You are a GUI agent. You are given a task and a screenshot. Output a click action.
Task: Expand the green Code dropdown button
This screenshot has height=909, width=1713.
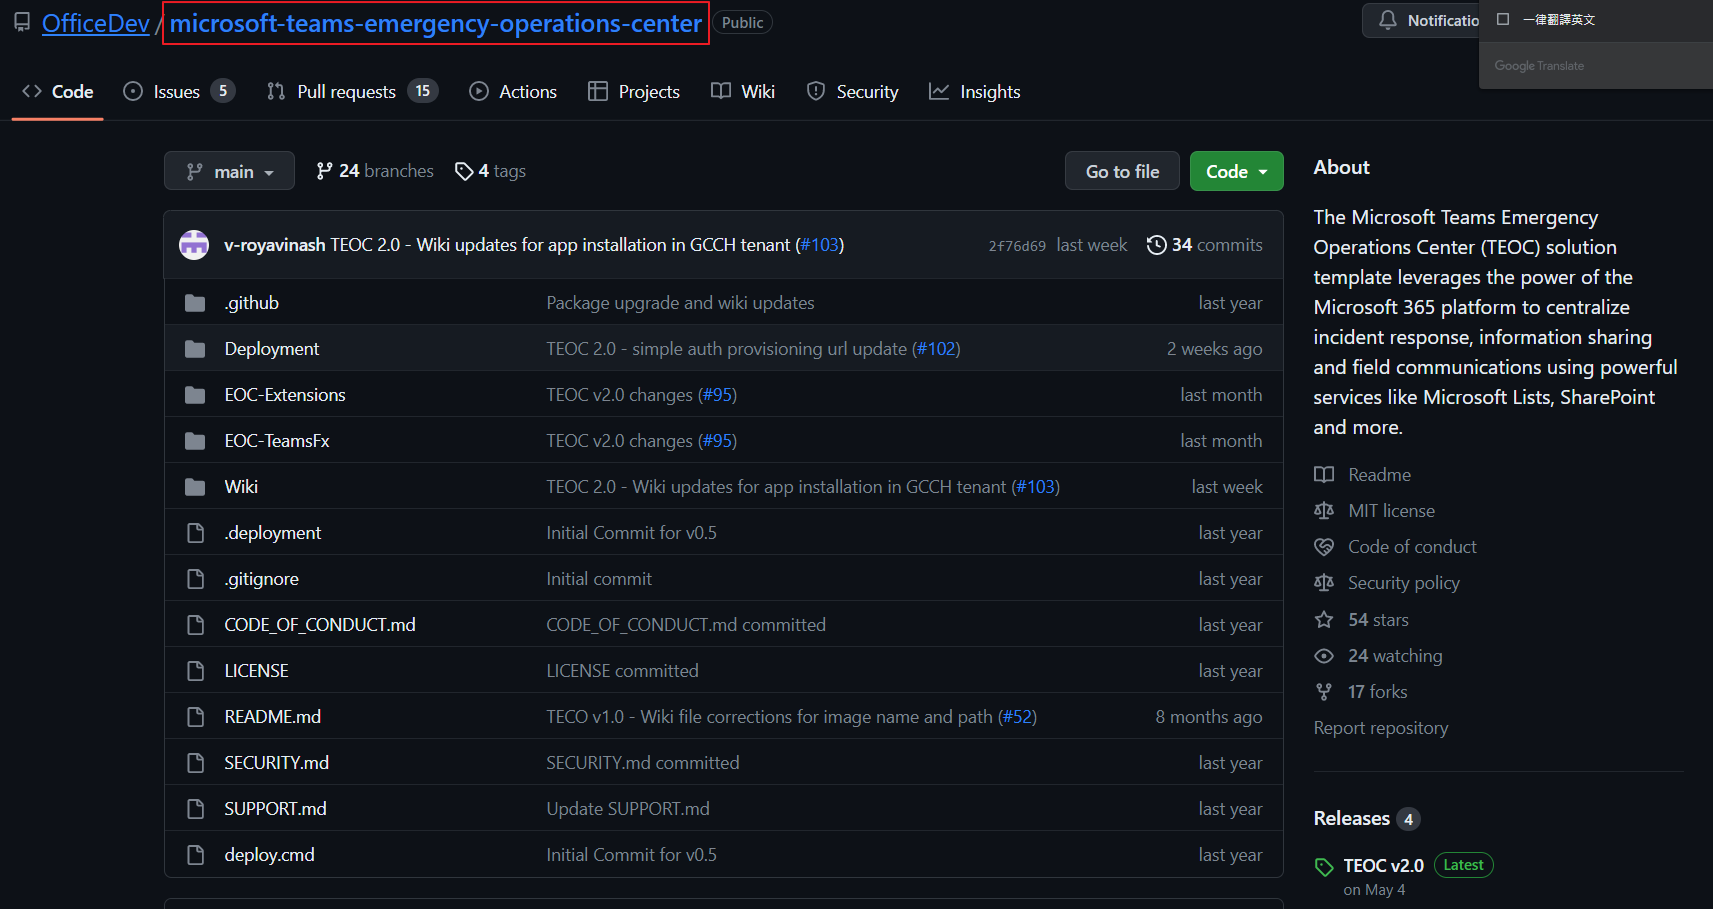tap(1237, 171)
